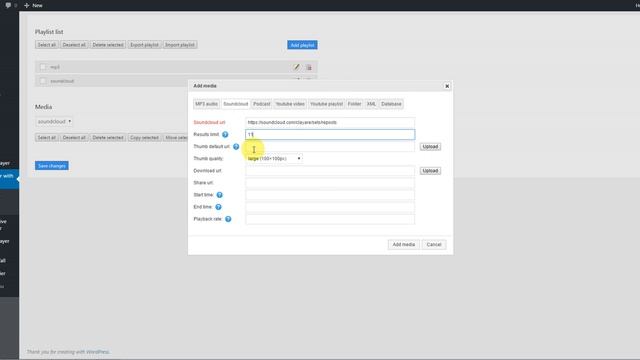Click Deselect all in Playlist list
Viewport: 640px width, 360px height.
tap(74, 45)
